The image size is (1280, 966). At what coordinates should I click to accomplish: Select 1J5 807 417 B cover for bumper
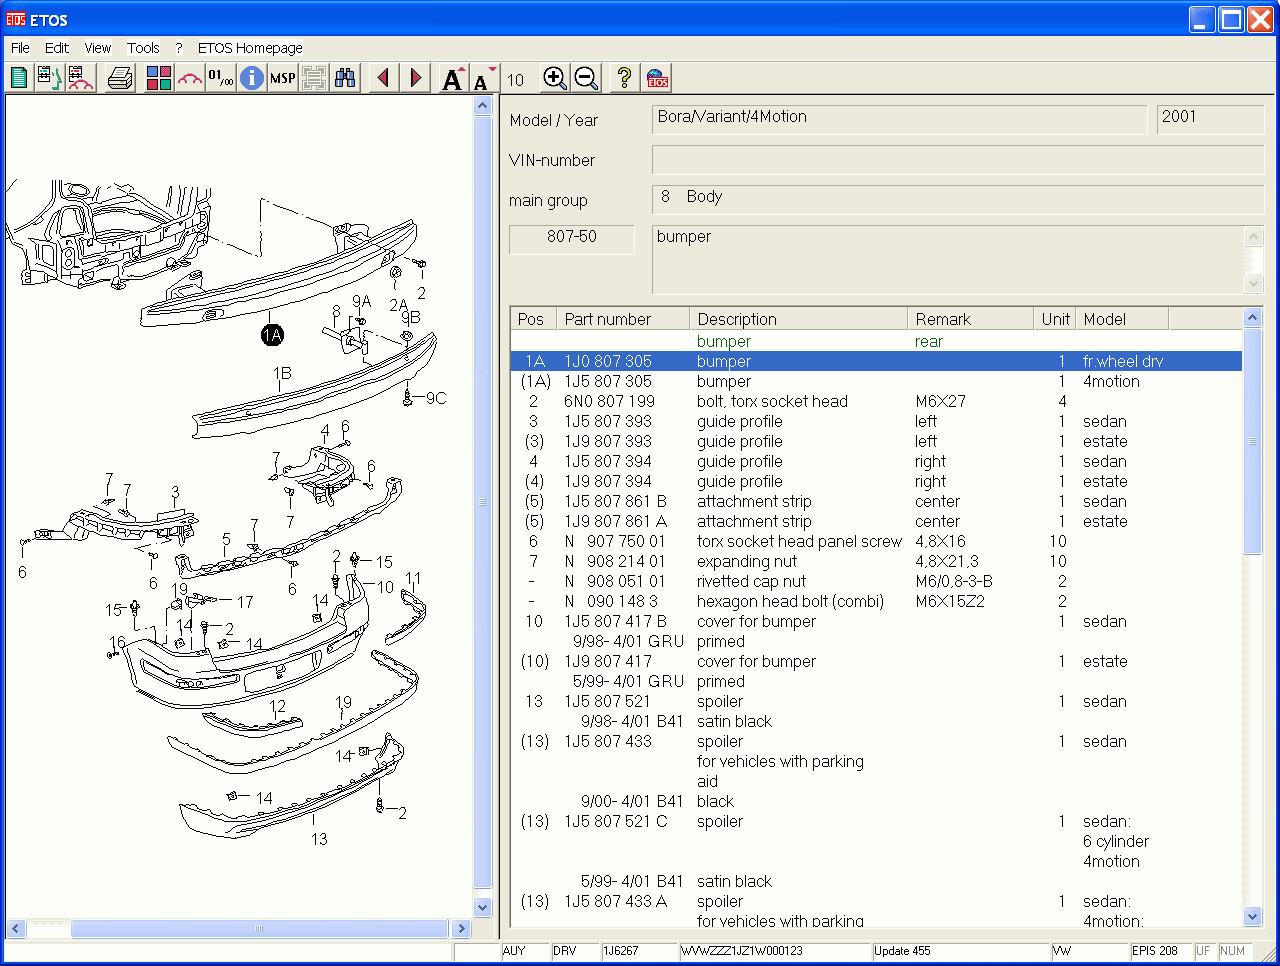pyautogui.click(x=876, y=621)
